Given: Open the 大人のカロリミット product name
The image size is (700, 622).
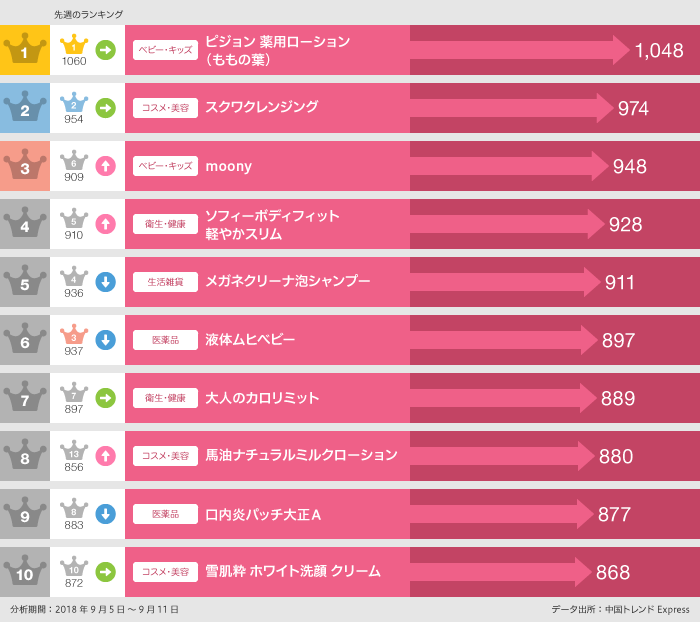Looking at the screenshot, I should 262,398.
